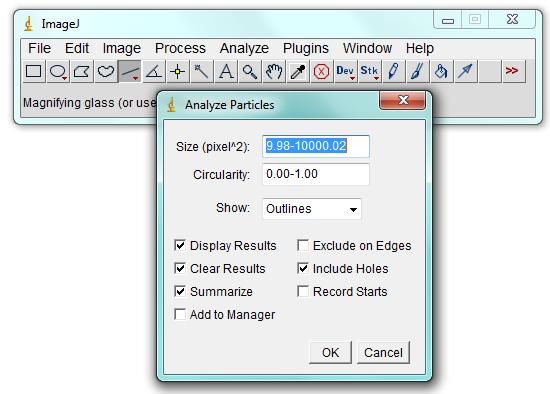Click the blank toolbar slot before >>
This screenshot has height=394, width=550.
(x=489, y=71)
